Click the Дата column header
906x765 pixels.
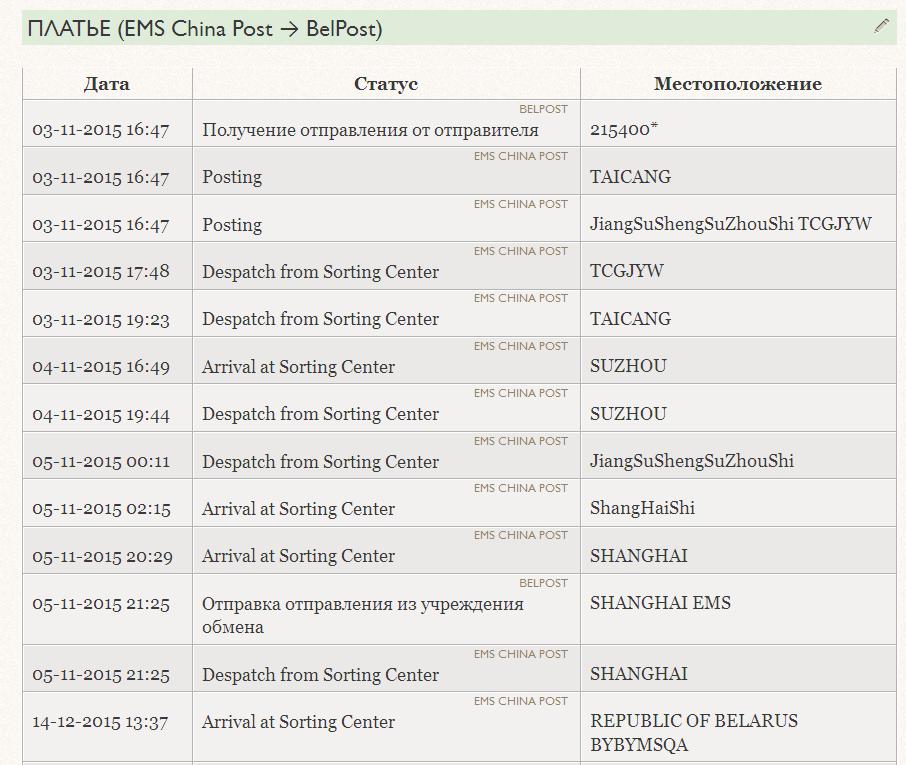(x=107, y=84)
